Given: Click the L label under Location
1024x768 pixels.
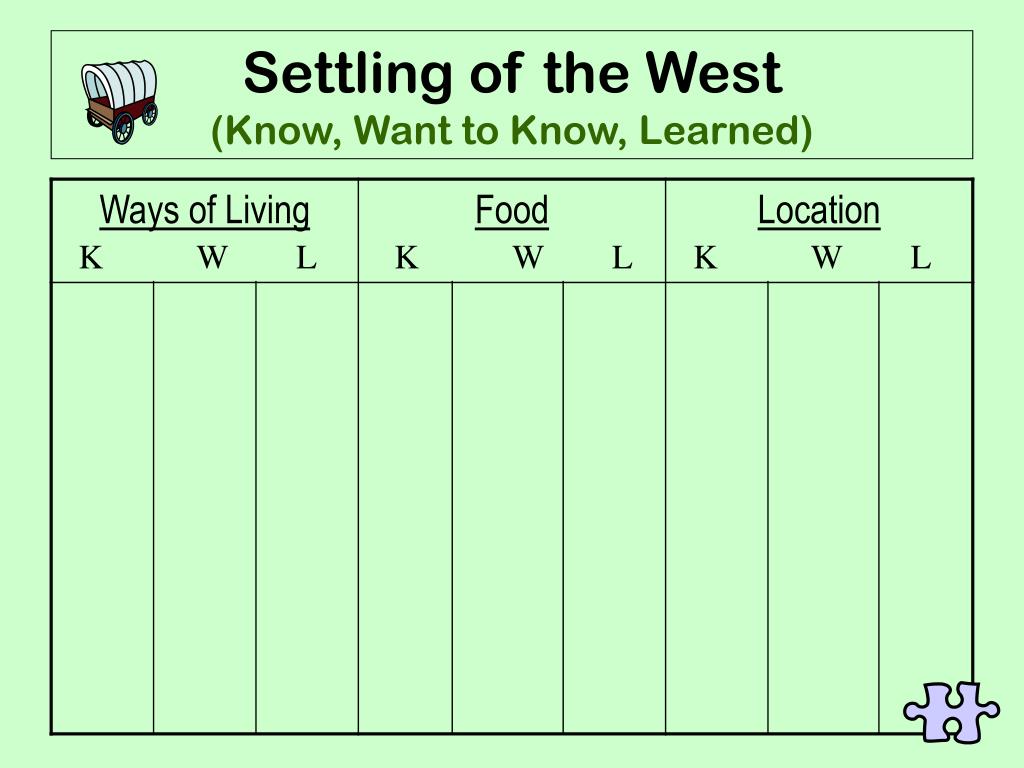Looking at the screenshot, I should click(x=921, y=257).
